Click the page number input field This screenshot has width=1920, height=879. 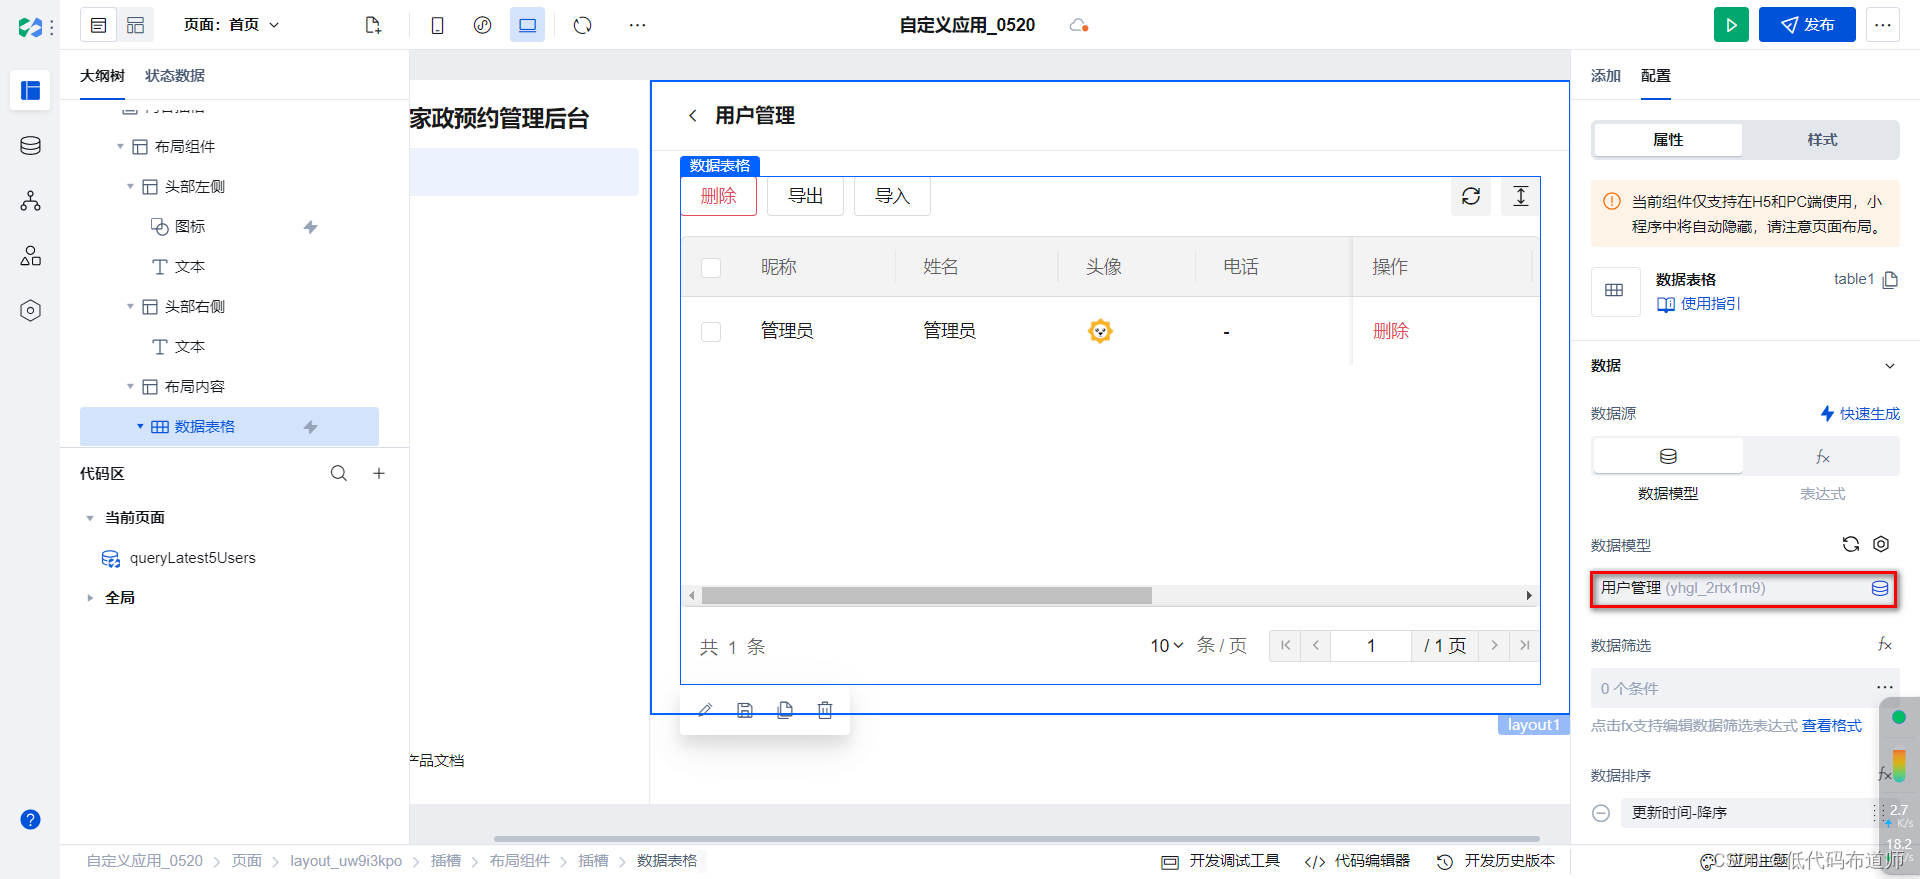[1371, 646]
